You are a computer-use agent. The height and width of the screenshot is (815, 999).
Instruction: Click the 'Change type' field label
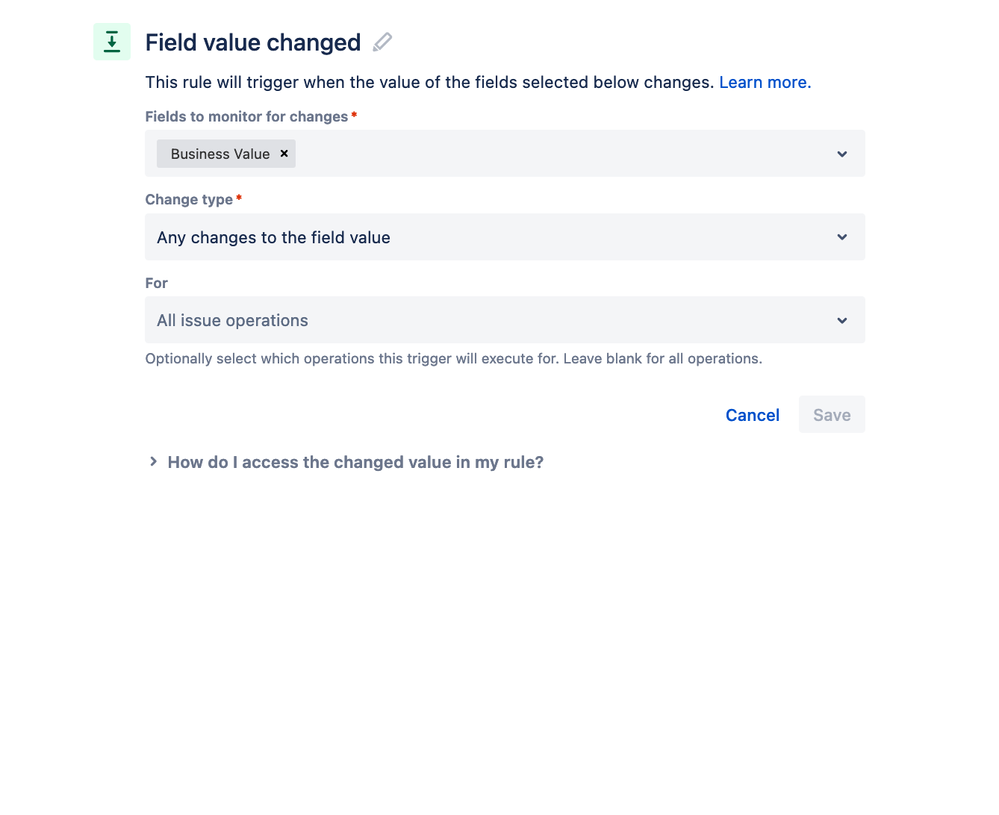click(189, 200)
